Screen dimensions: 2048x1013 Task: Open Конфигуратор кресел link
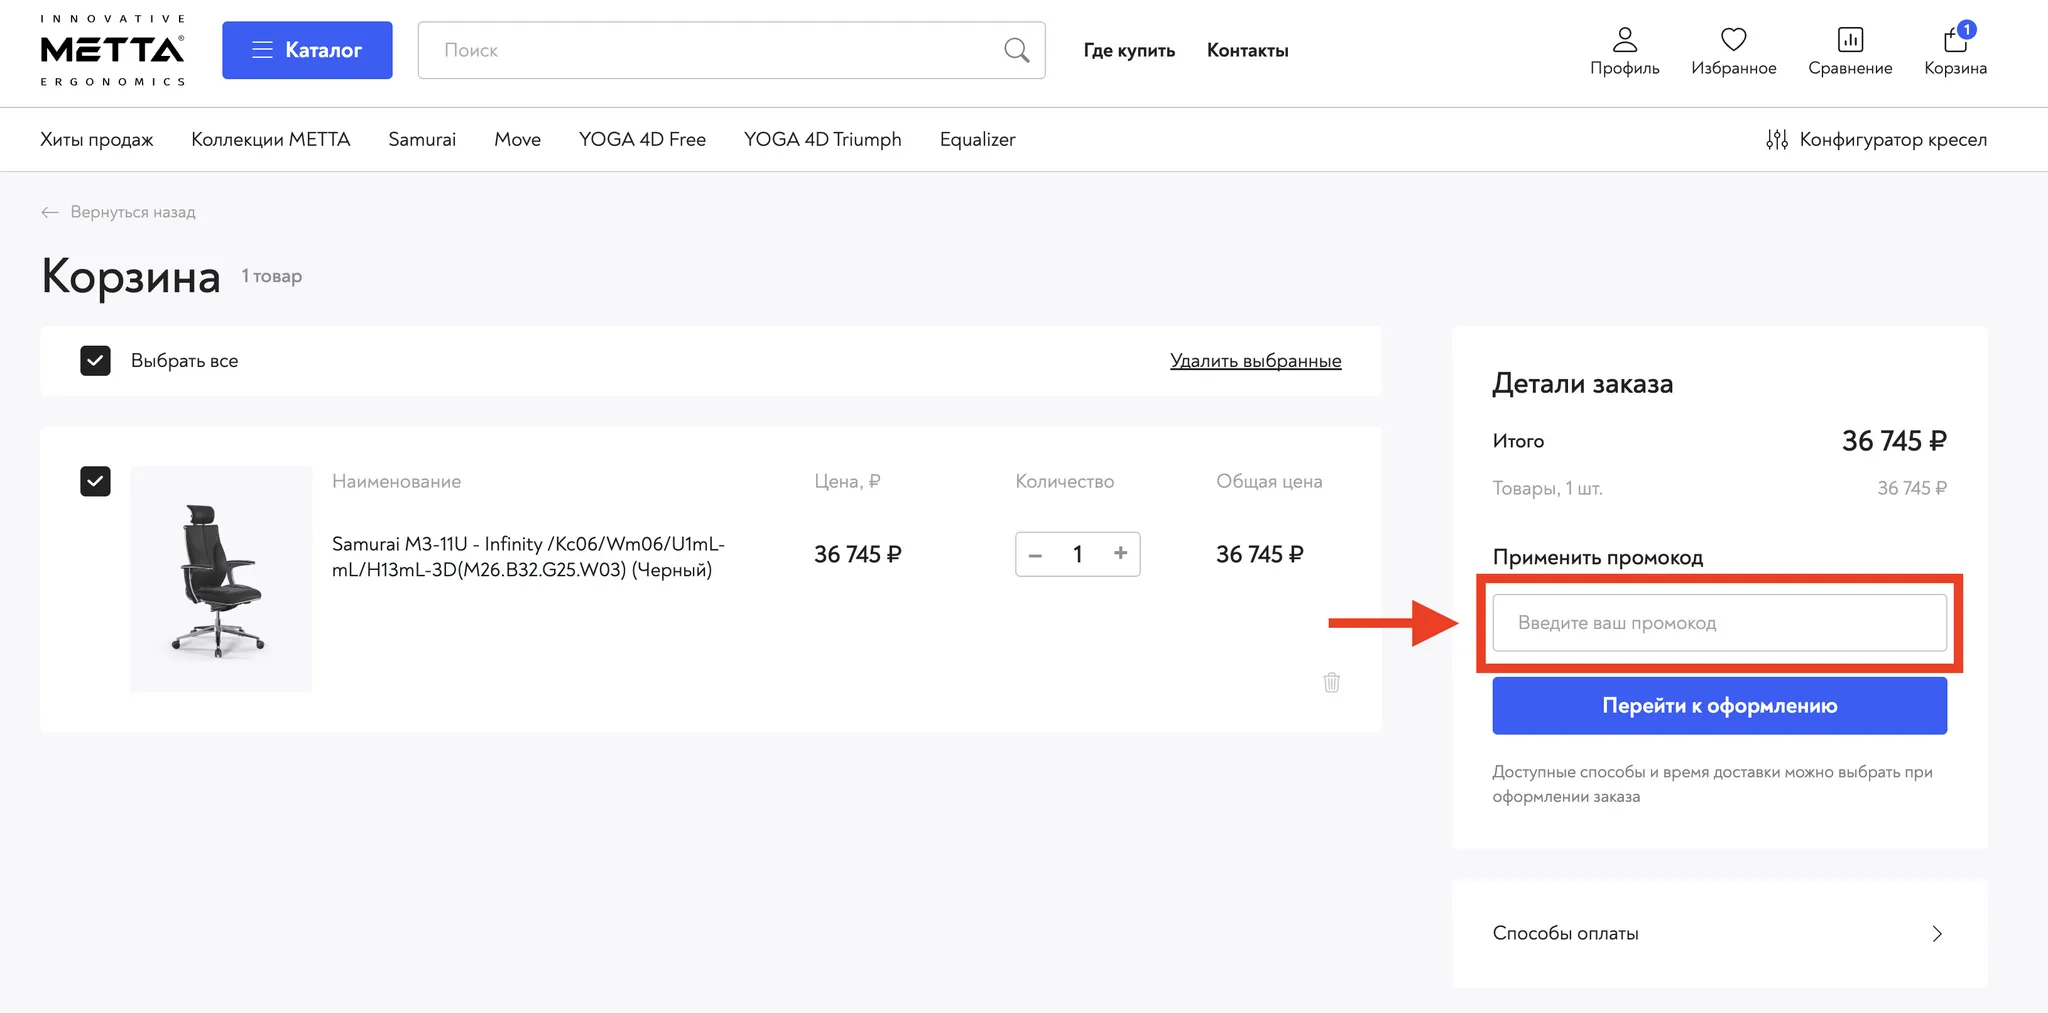coord(1877,139)
